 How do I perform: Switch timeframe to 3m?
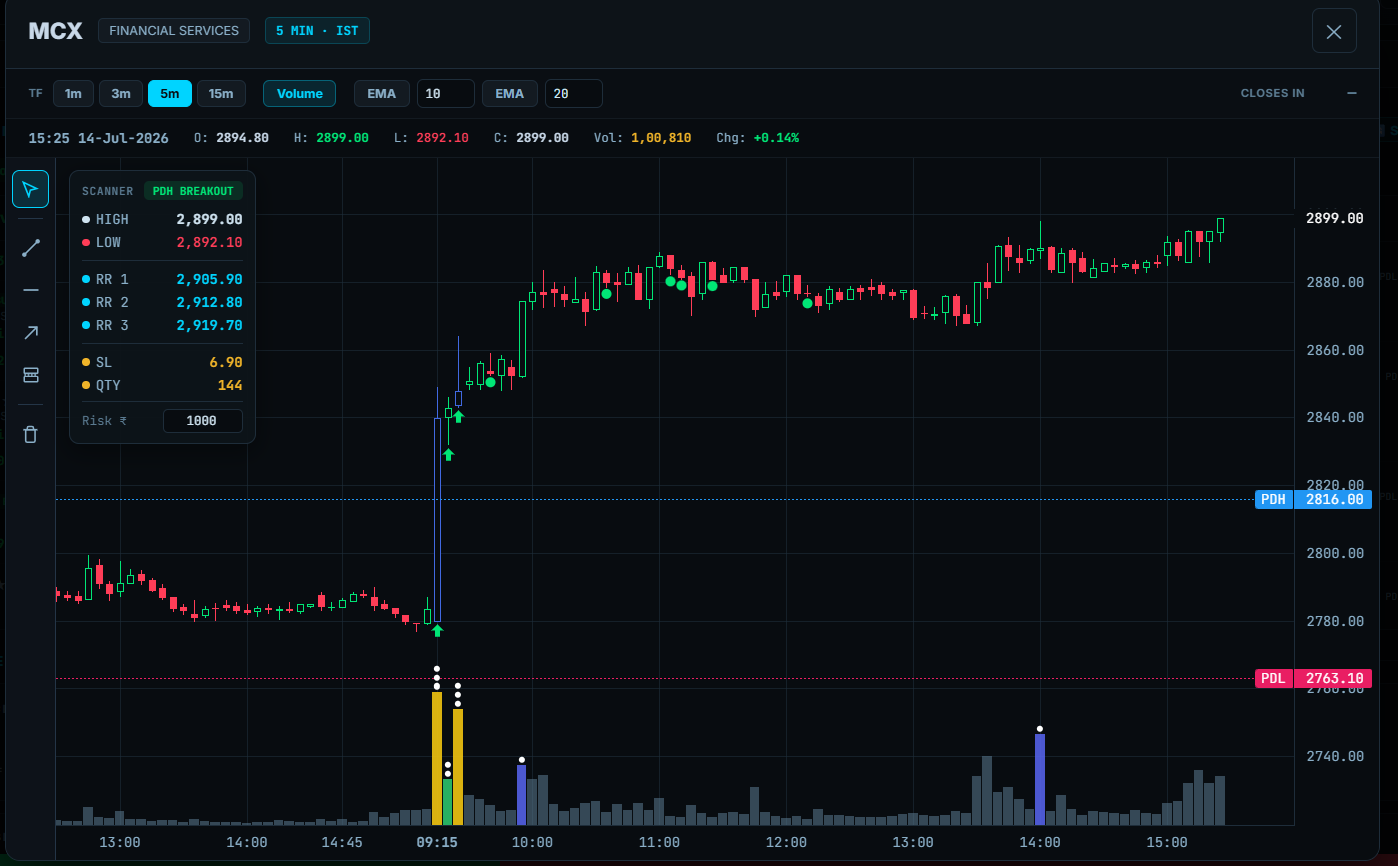click(121, 93)
